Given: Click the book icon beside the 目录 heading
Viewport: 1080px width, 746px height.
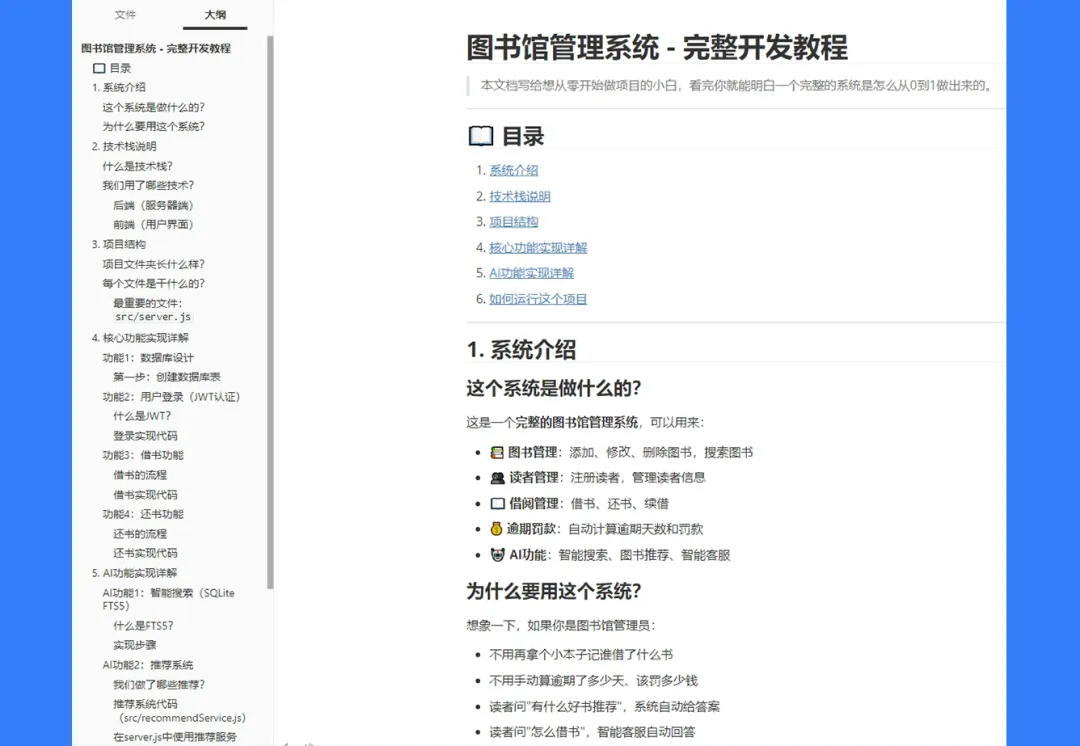Looking at the screenshot, I should 481,136.
